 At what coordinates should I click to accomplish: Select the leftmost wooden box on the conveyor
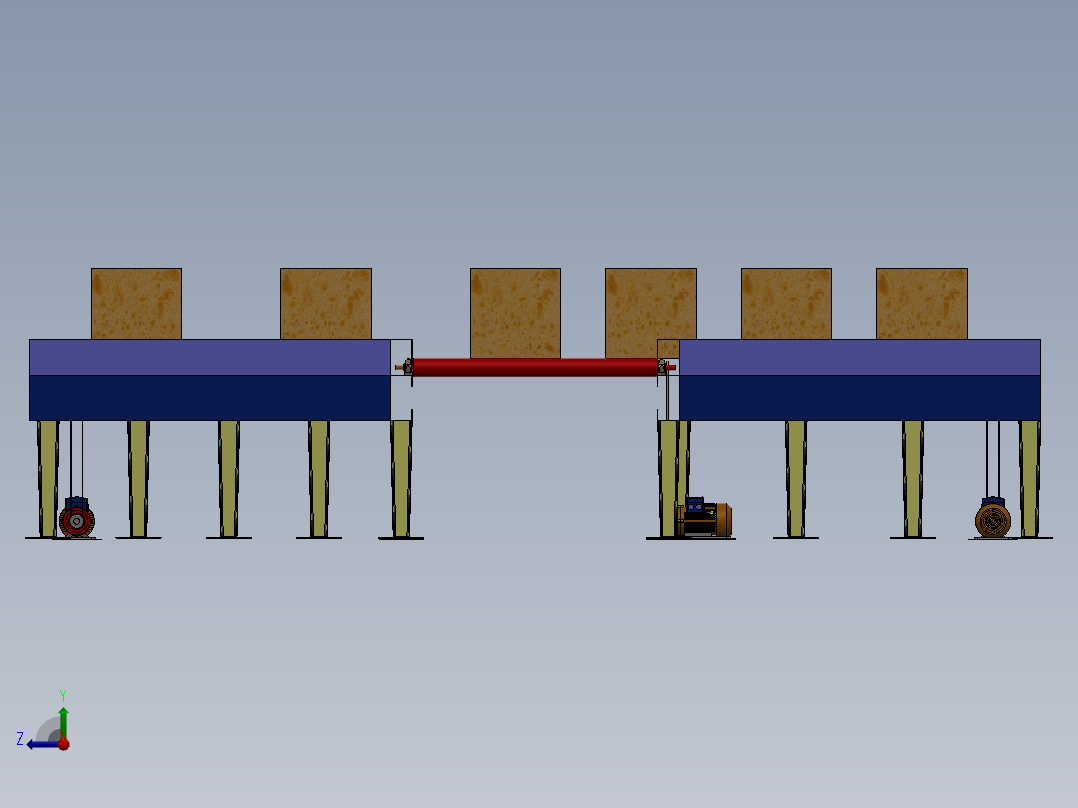pos(135,303)
